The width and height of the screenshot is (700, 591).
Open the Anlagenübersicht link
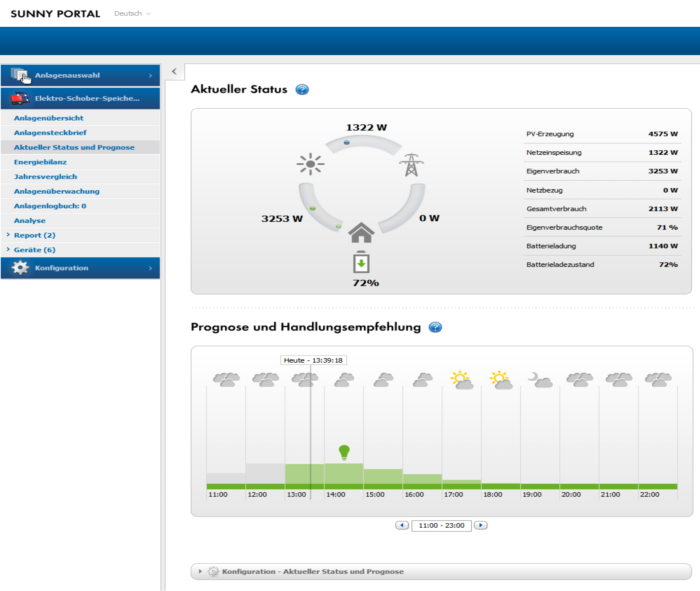48,118
